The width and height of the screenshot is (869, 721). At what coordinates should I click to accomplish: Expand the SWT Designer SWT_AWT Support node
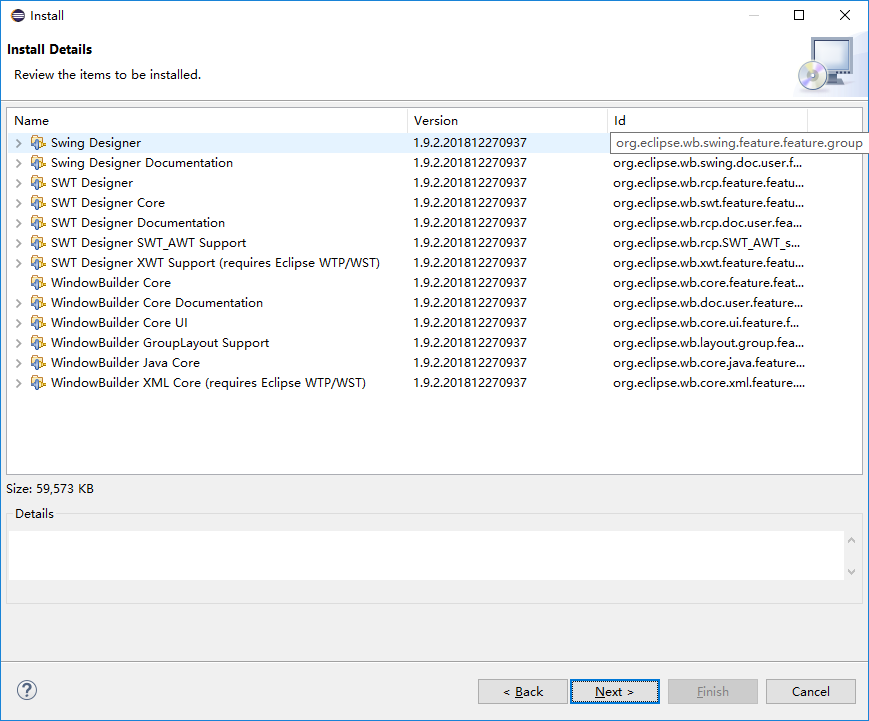18,243
